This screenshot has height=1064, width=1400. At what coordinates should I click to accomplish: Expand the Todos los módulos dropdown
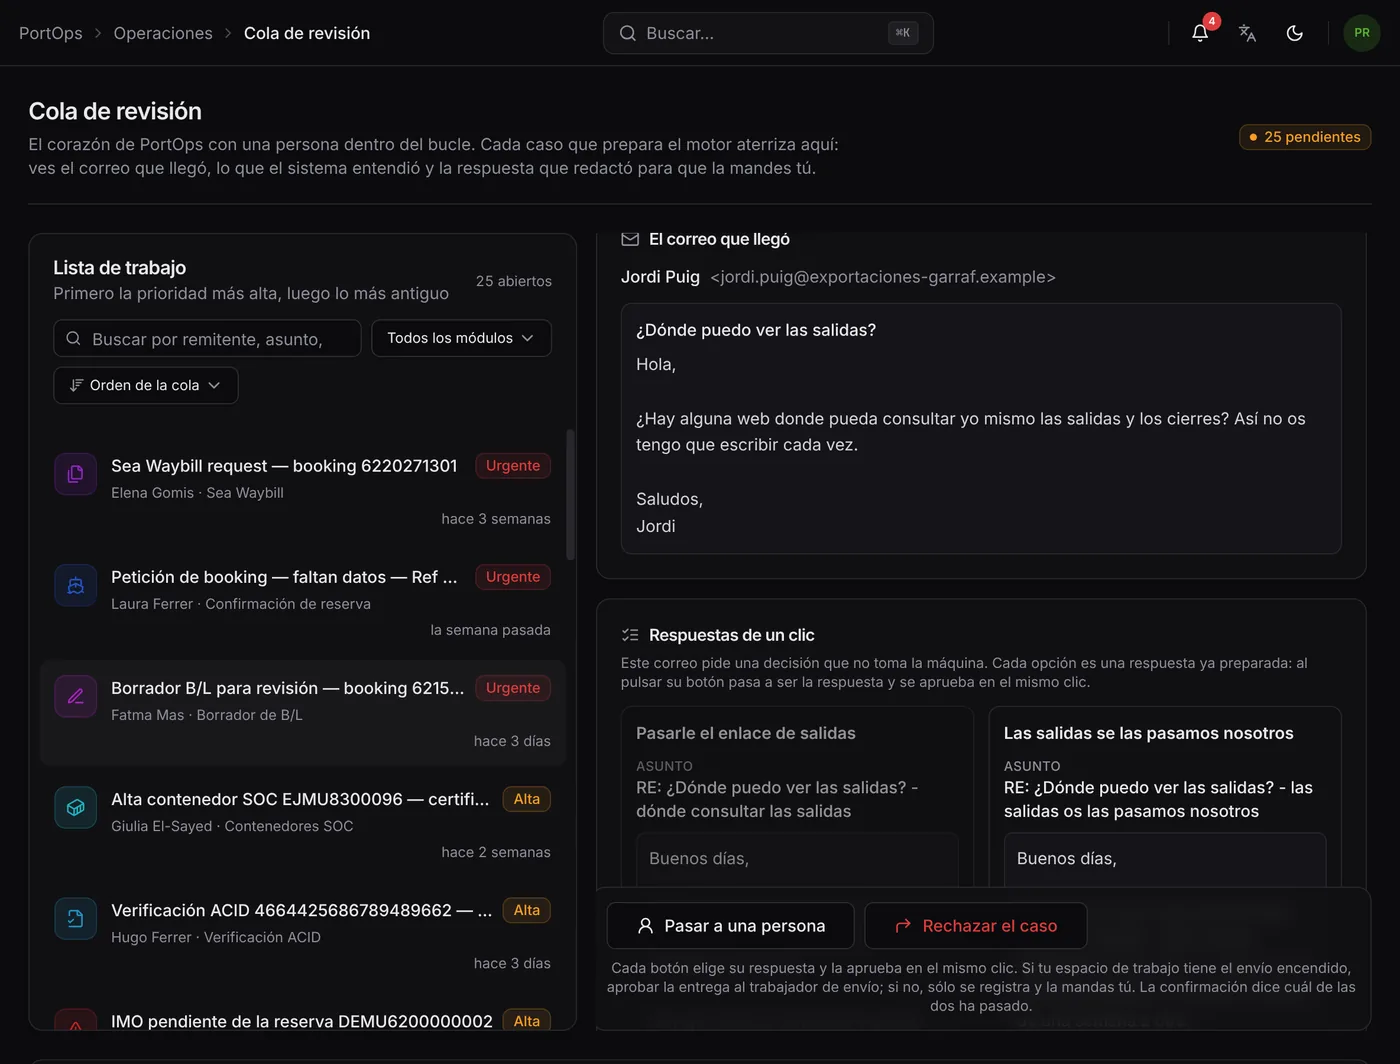461,338
